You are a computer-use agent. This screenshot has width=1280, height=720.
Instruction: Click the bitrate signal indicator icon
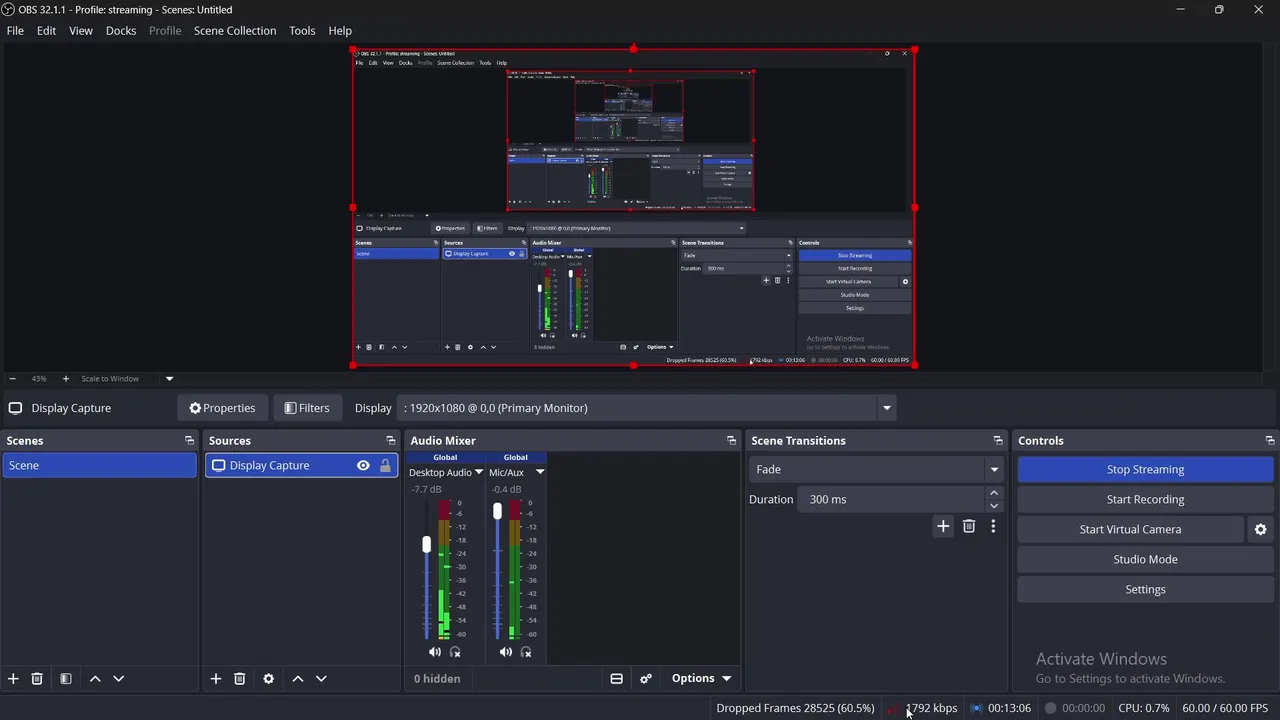point(894,708)
